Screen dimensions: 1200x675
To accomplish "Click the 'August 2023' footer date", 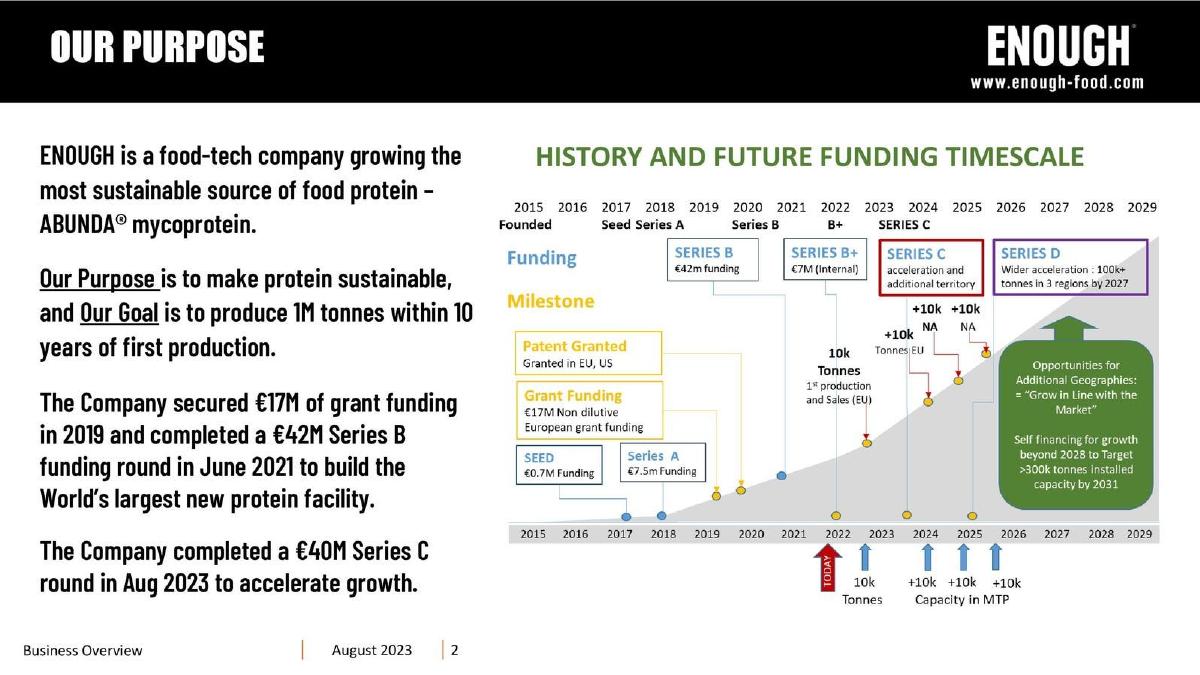I will (x=372, y=650).
